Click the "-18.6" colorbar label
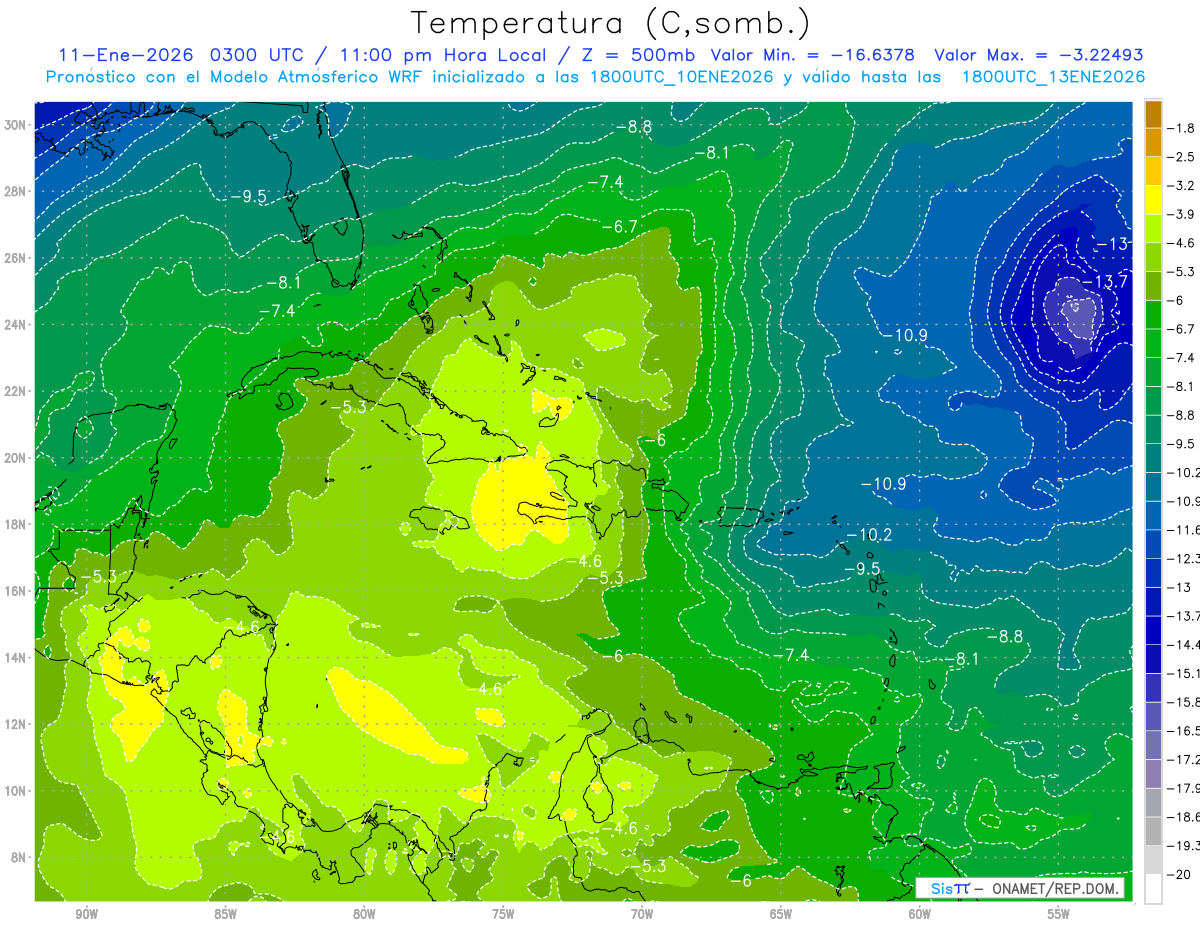 tap(1186, 817)
